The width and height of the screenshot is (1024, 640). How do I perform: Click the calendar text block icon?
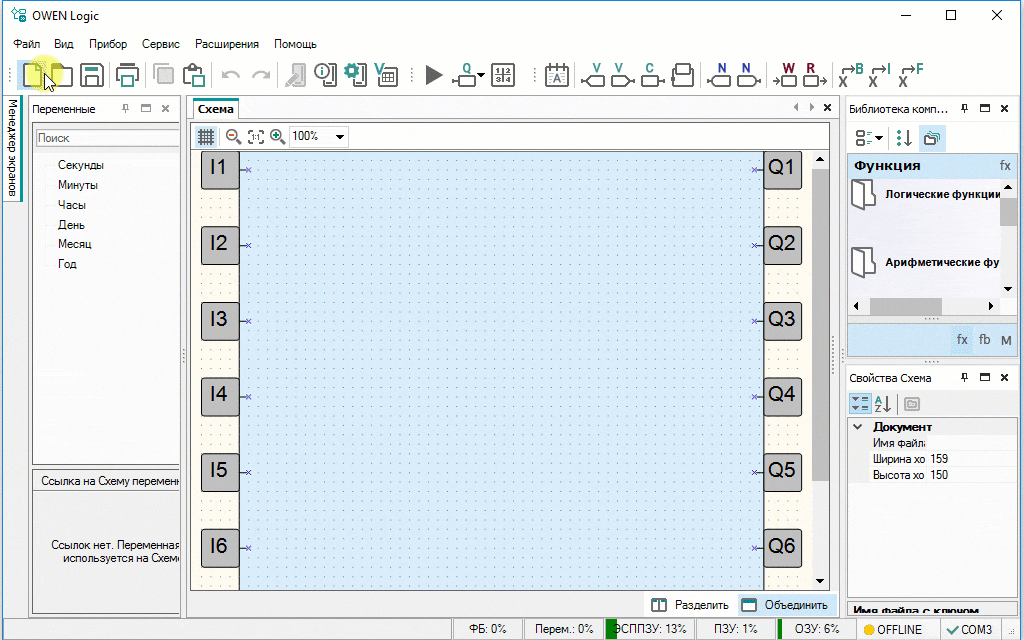click(x=556, y=75)
